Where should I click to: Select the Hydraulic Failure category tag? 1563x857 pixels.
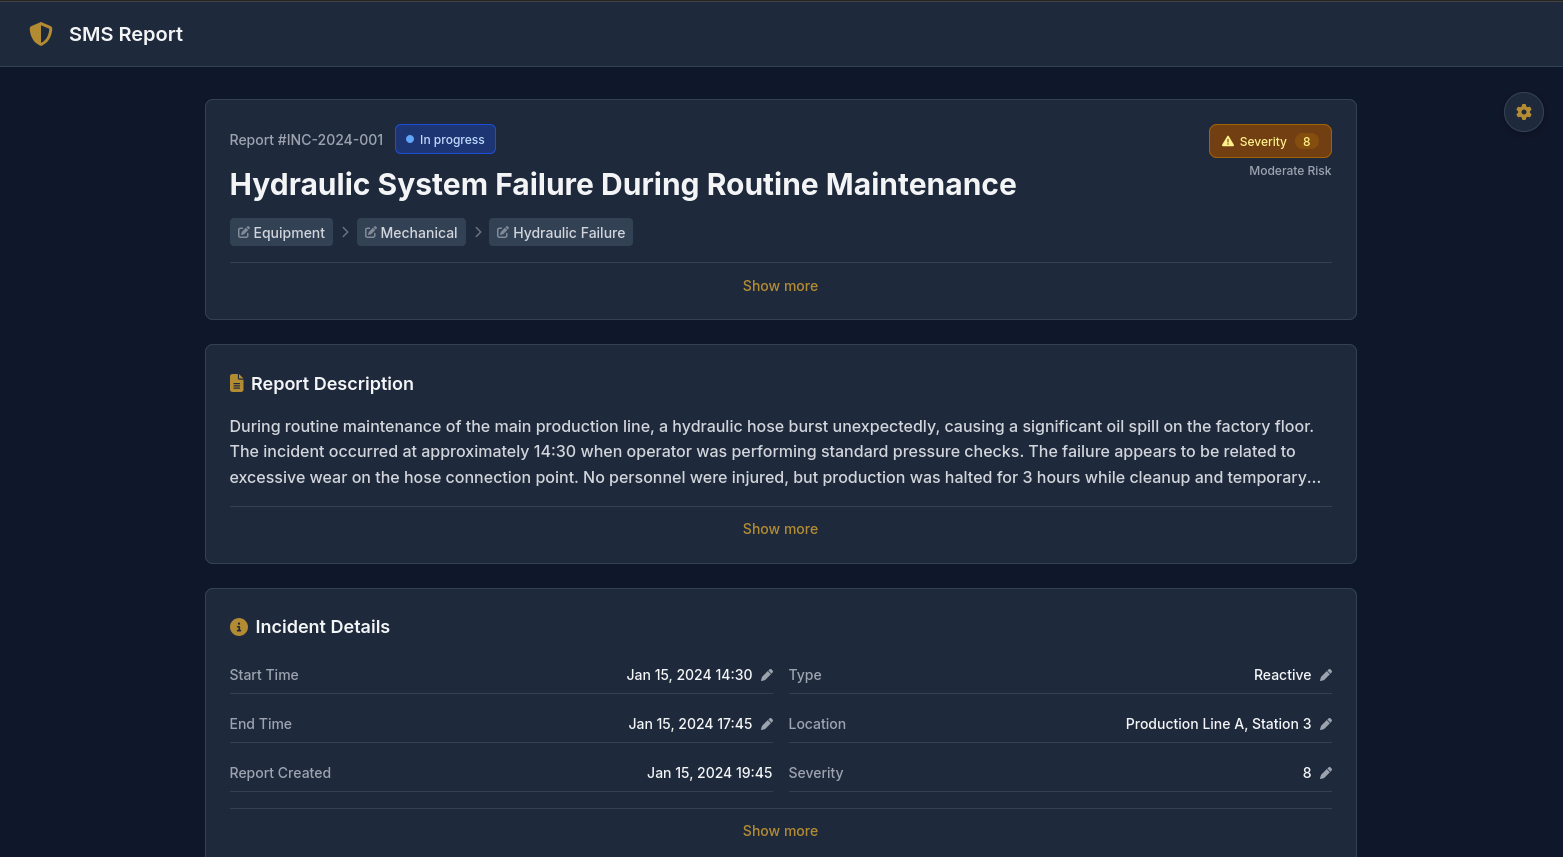coord(561,233)
